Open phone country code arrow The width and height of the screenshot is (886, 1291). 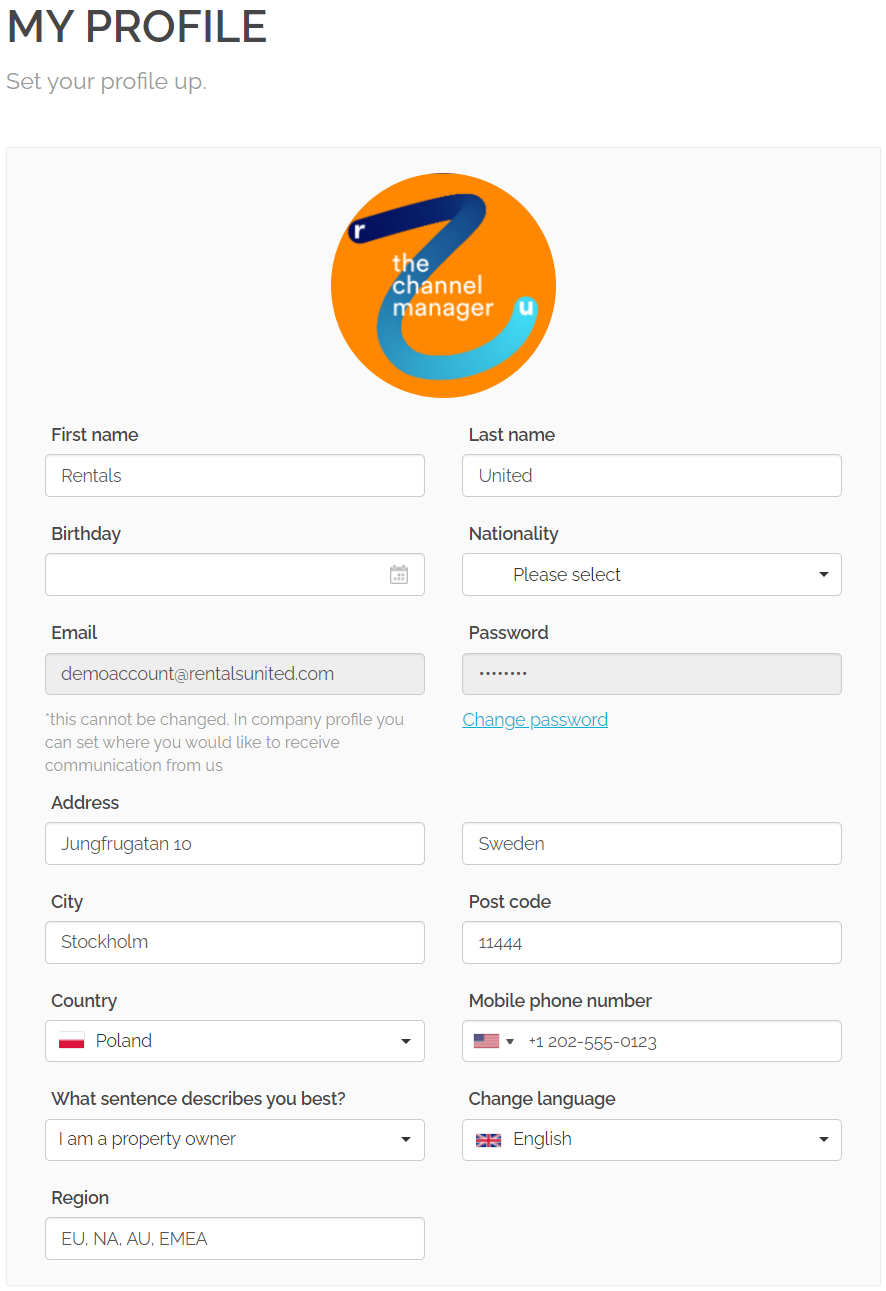[x=510, y=1041]
